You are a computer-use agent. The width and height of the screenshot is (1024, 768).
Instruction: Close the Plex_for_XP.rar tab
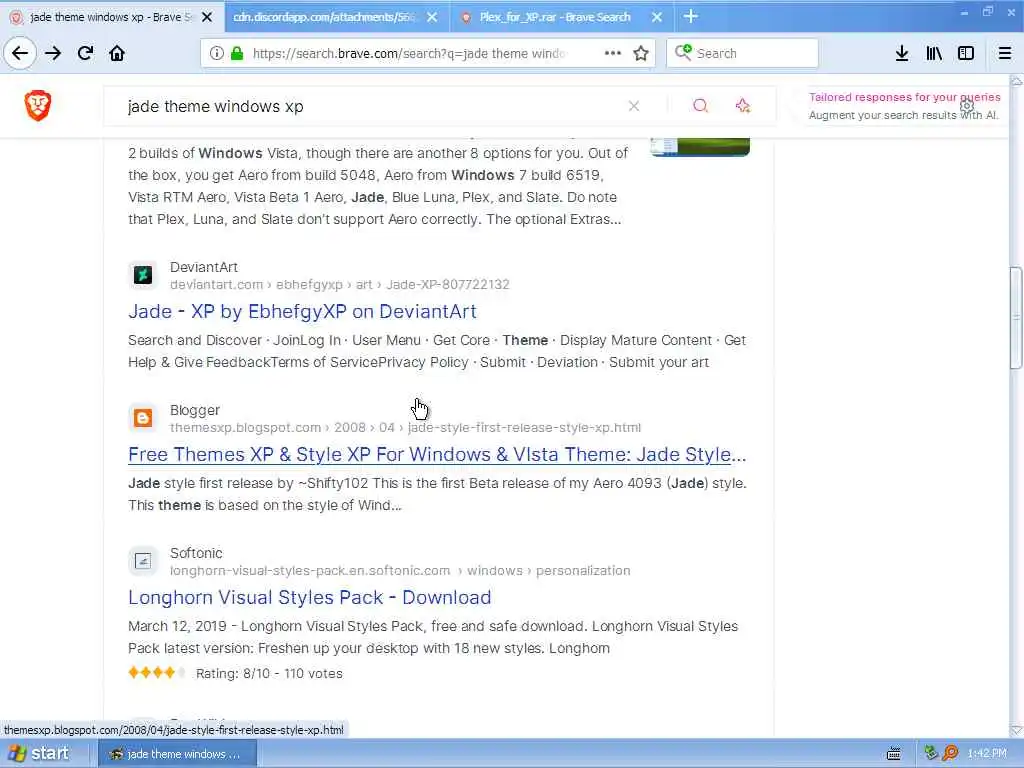[x=657, y=17]
